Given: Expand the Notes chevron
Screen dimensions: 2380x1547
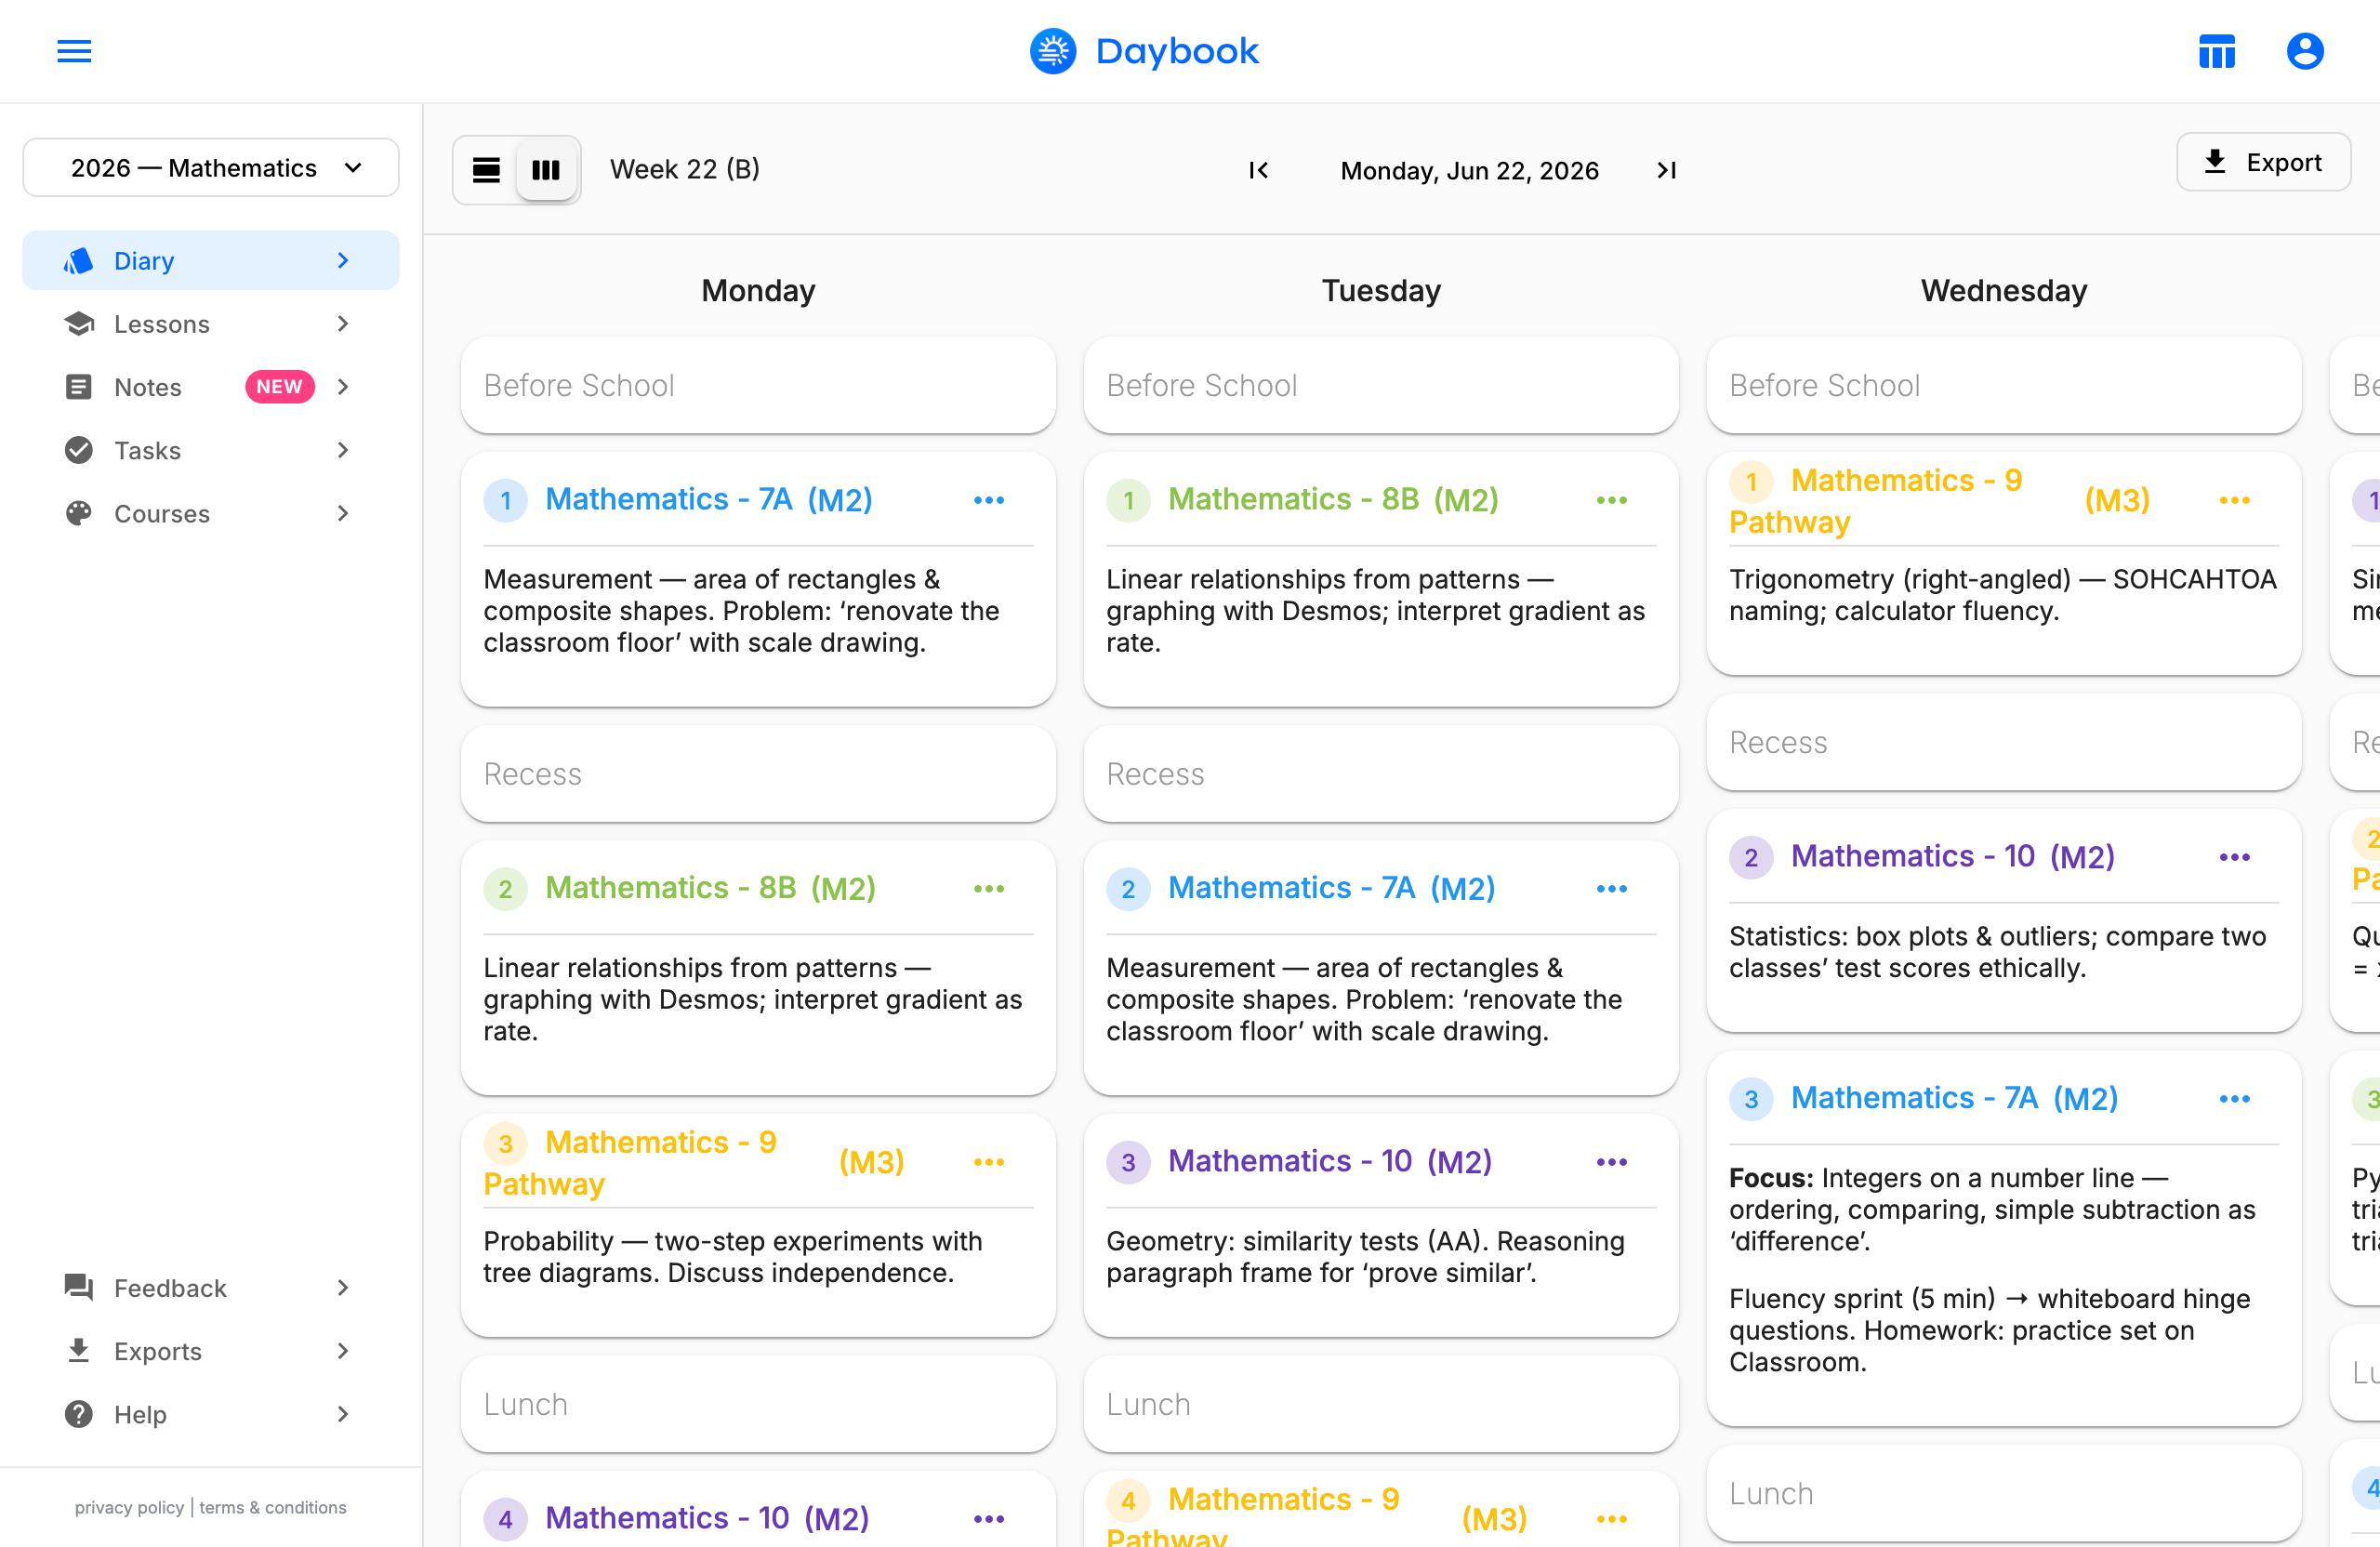Looking at the screenshot, I should (x=343, y=387).
